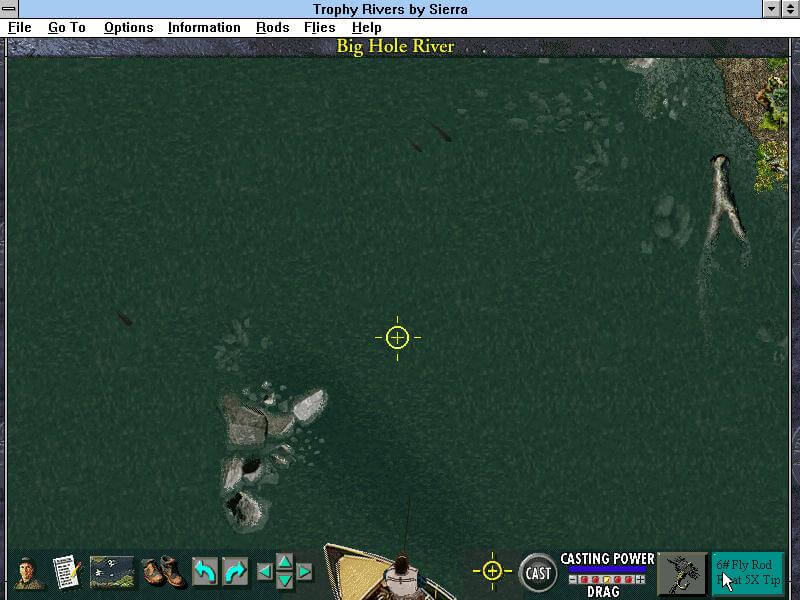The width and height of the screenshot is (800, 600).
Task: Open the File menu
Action: tap(19, 28)
